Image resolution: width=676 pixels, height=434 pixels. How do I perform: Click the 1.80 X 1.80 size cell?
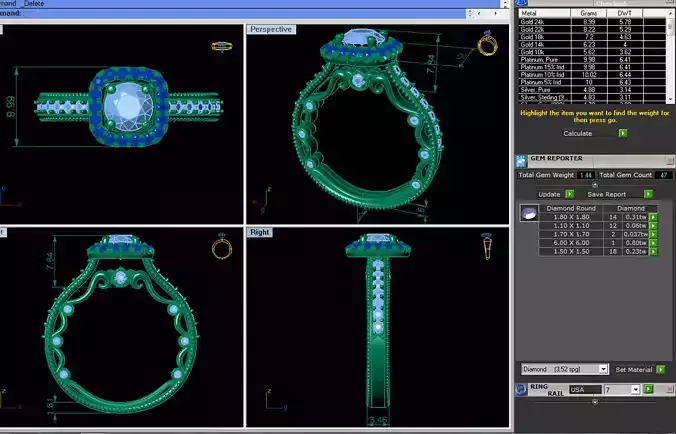[x=571, y=217]
